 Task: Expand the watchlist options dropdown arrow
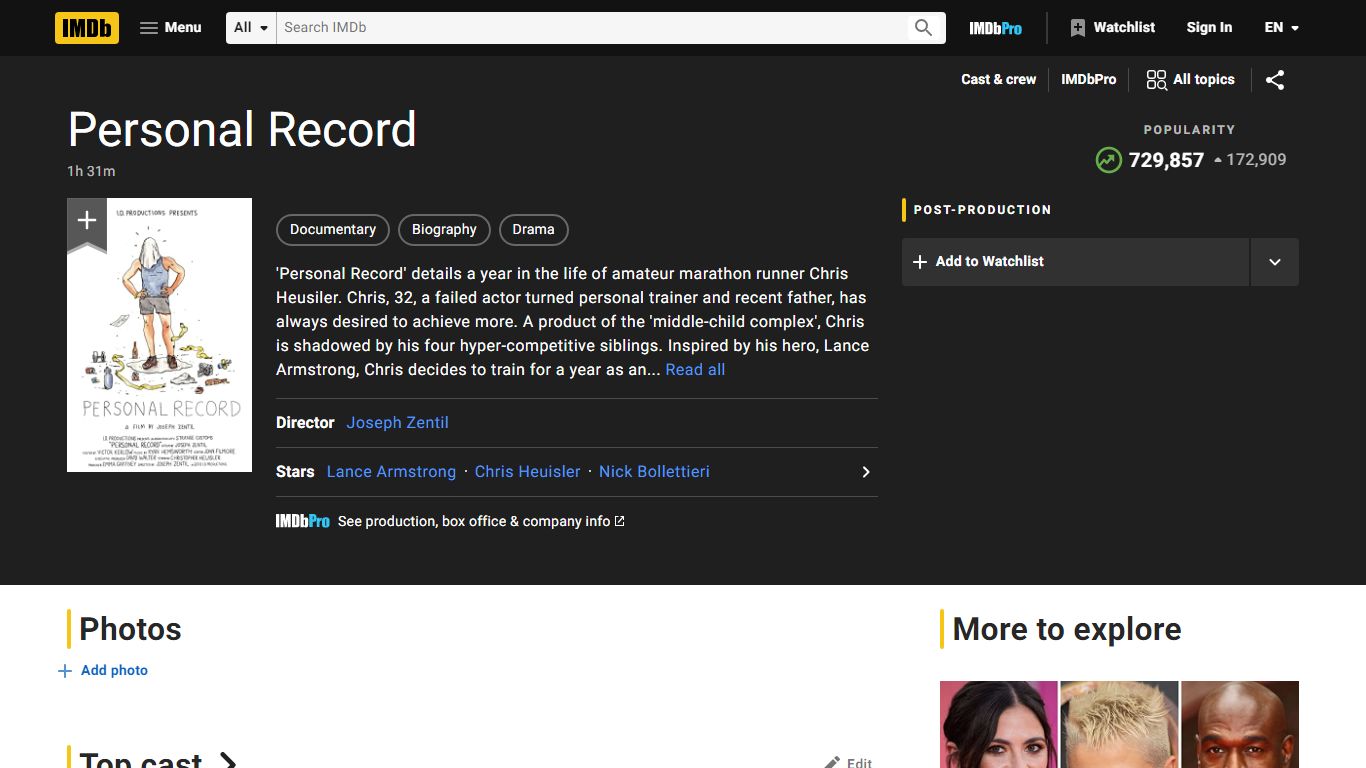1275,262
